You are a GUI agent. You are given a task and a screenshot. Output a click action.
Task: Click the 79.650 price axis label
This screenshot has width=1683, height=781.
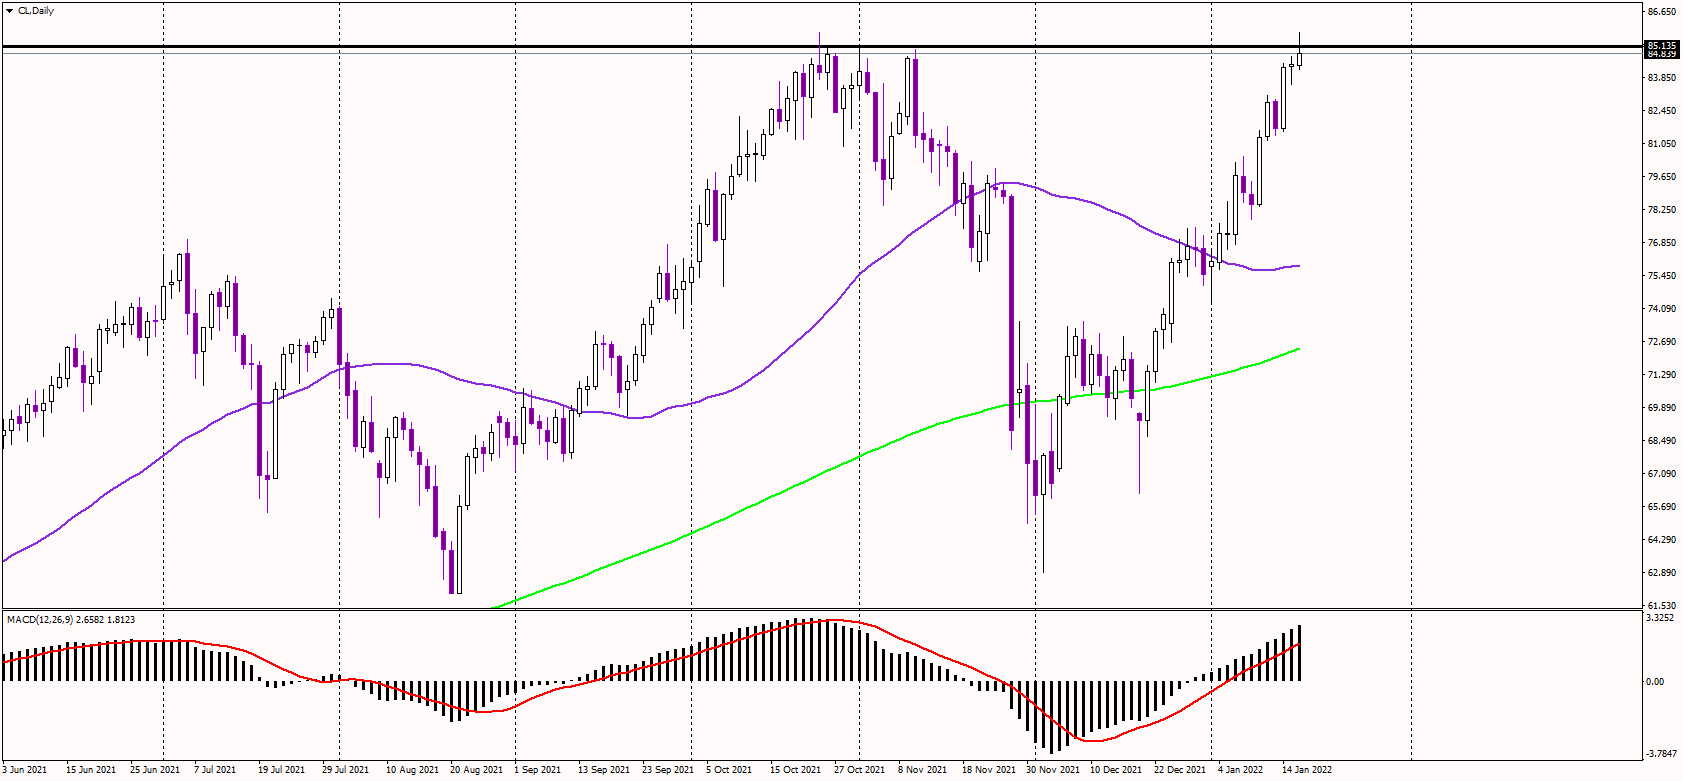(x=1661, y=177)
